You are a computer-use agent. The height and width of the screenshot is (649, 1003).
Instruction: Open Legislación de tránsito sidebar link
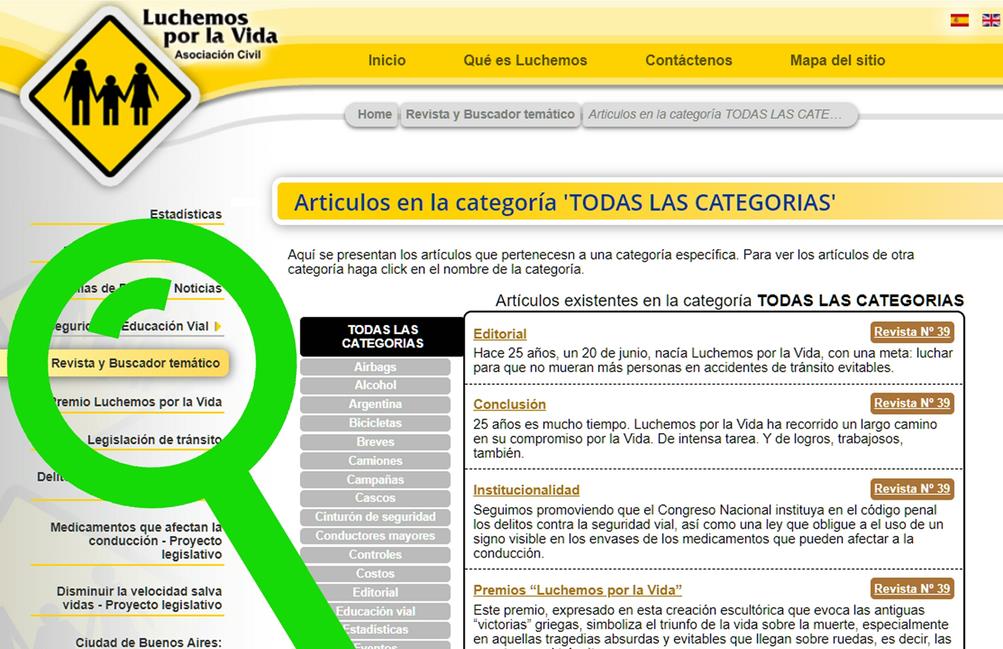(x=154, y=440)
